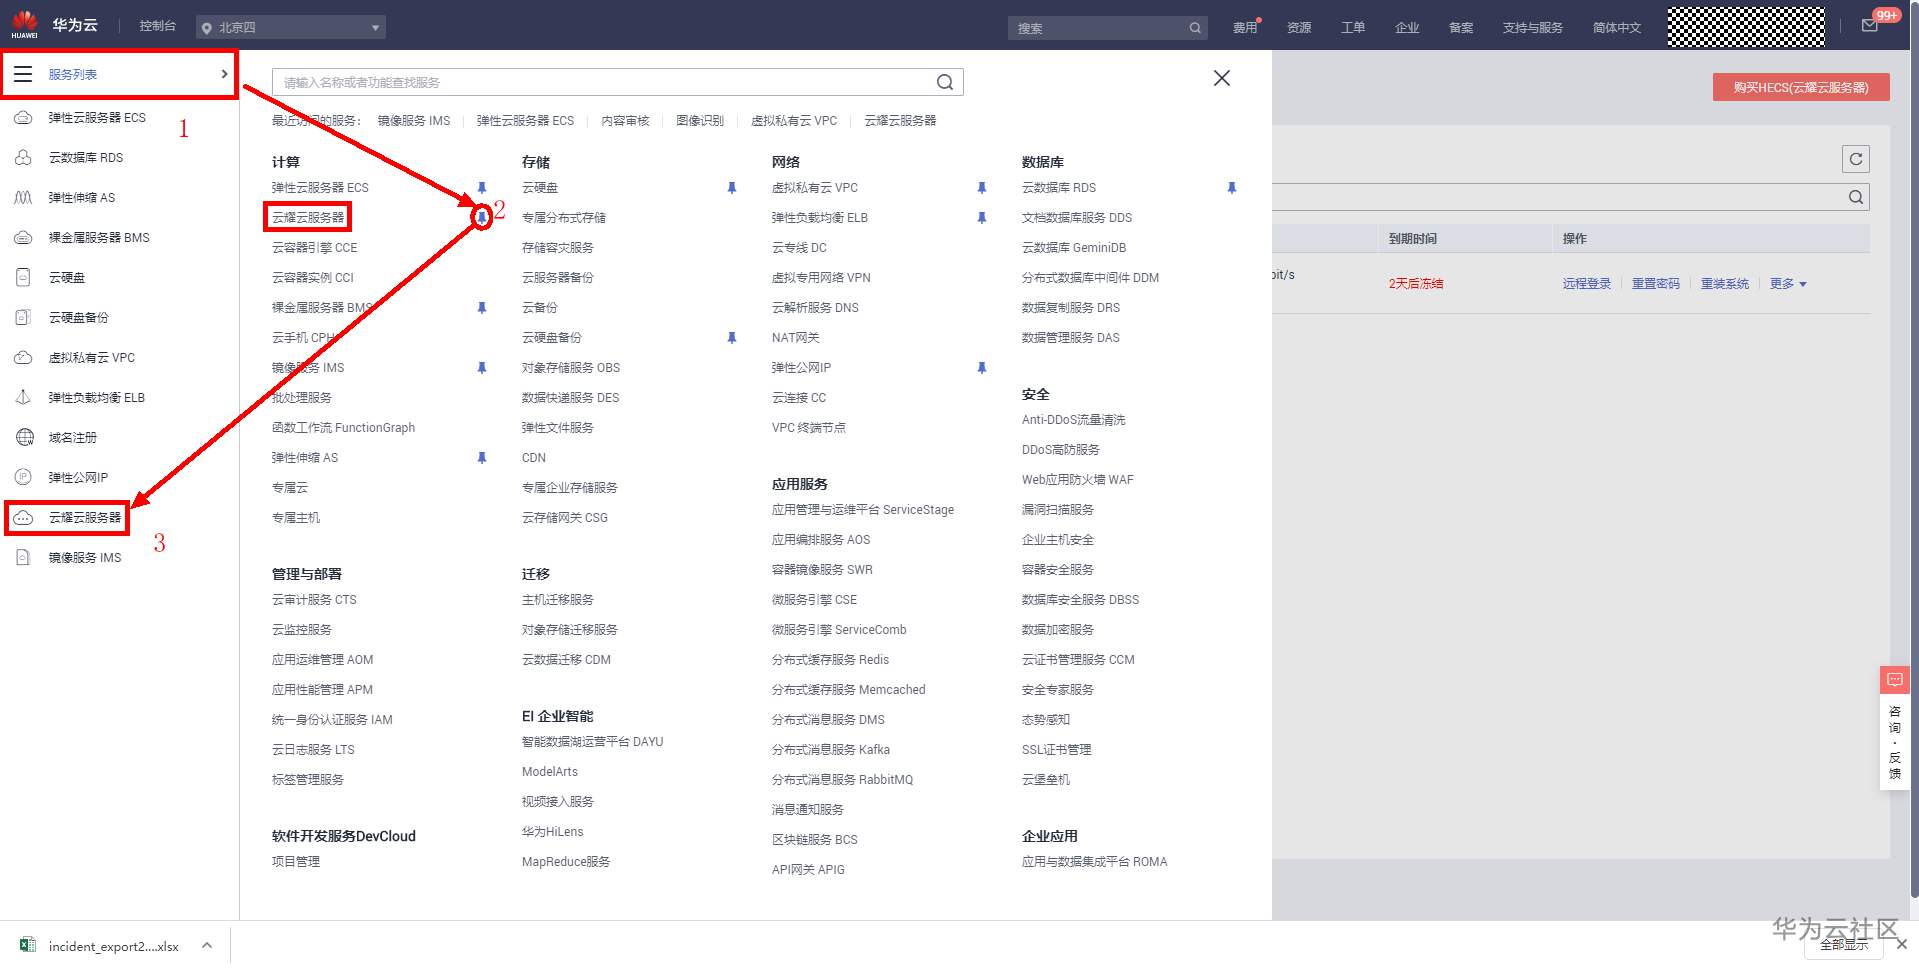Toggle pin for 云耀云服务器
The width and height of the screenshot is (1919, 969).
point(482,217)
